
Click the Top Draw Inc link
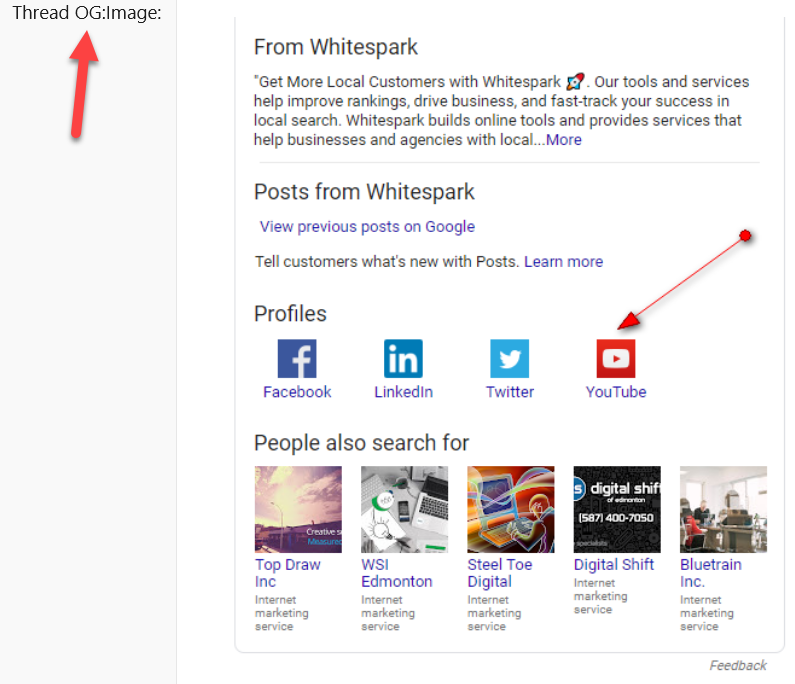287,573
